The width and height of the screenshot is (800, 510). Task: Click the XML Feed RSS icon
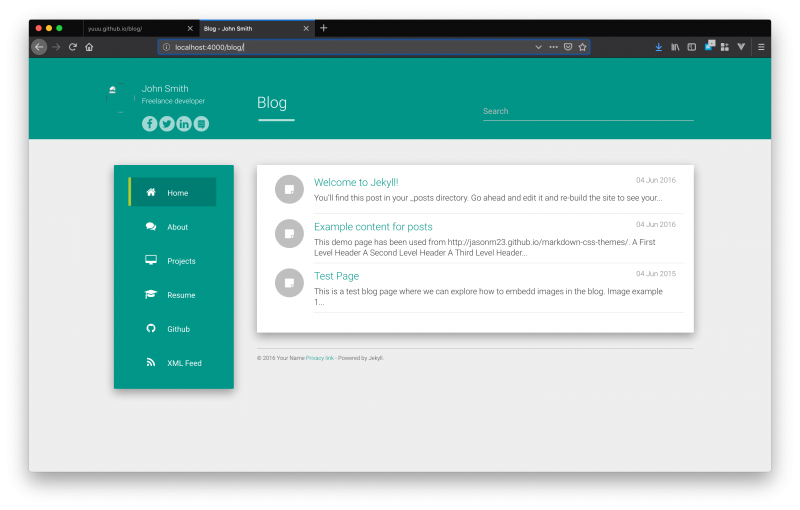click(151, 363)
